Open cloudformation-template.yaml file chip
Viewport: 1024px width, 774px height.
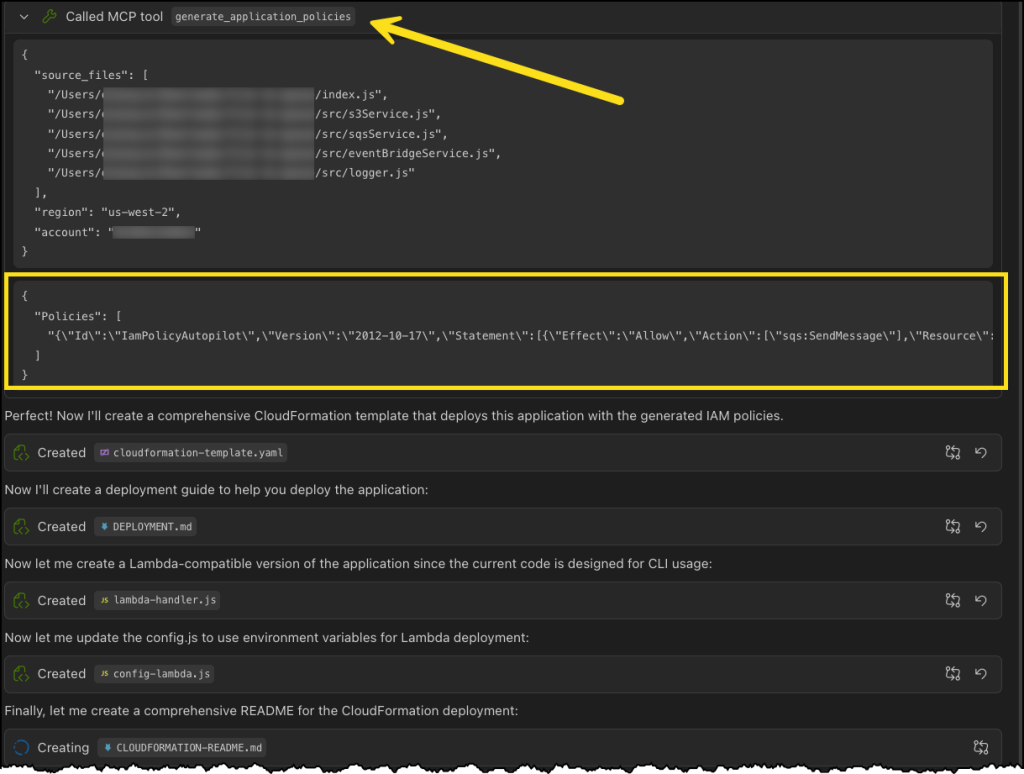(191, 453)
